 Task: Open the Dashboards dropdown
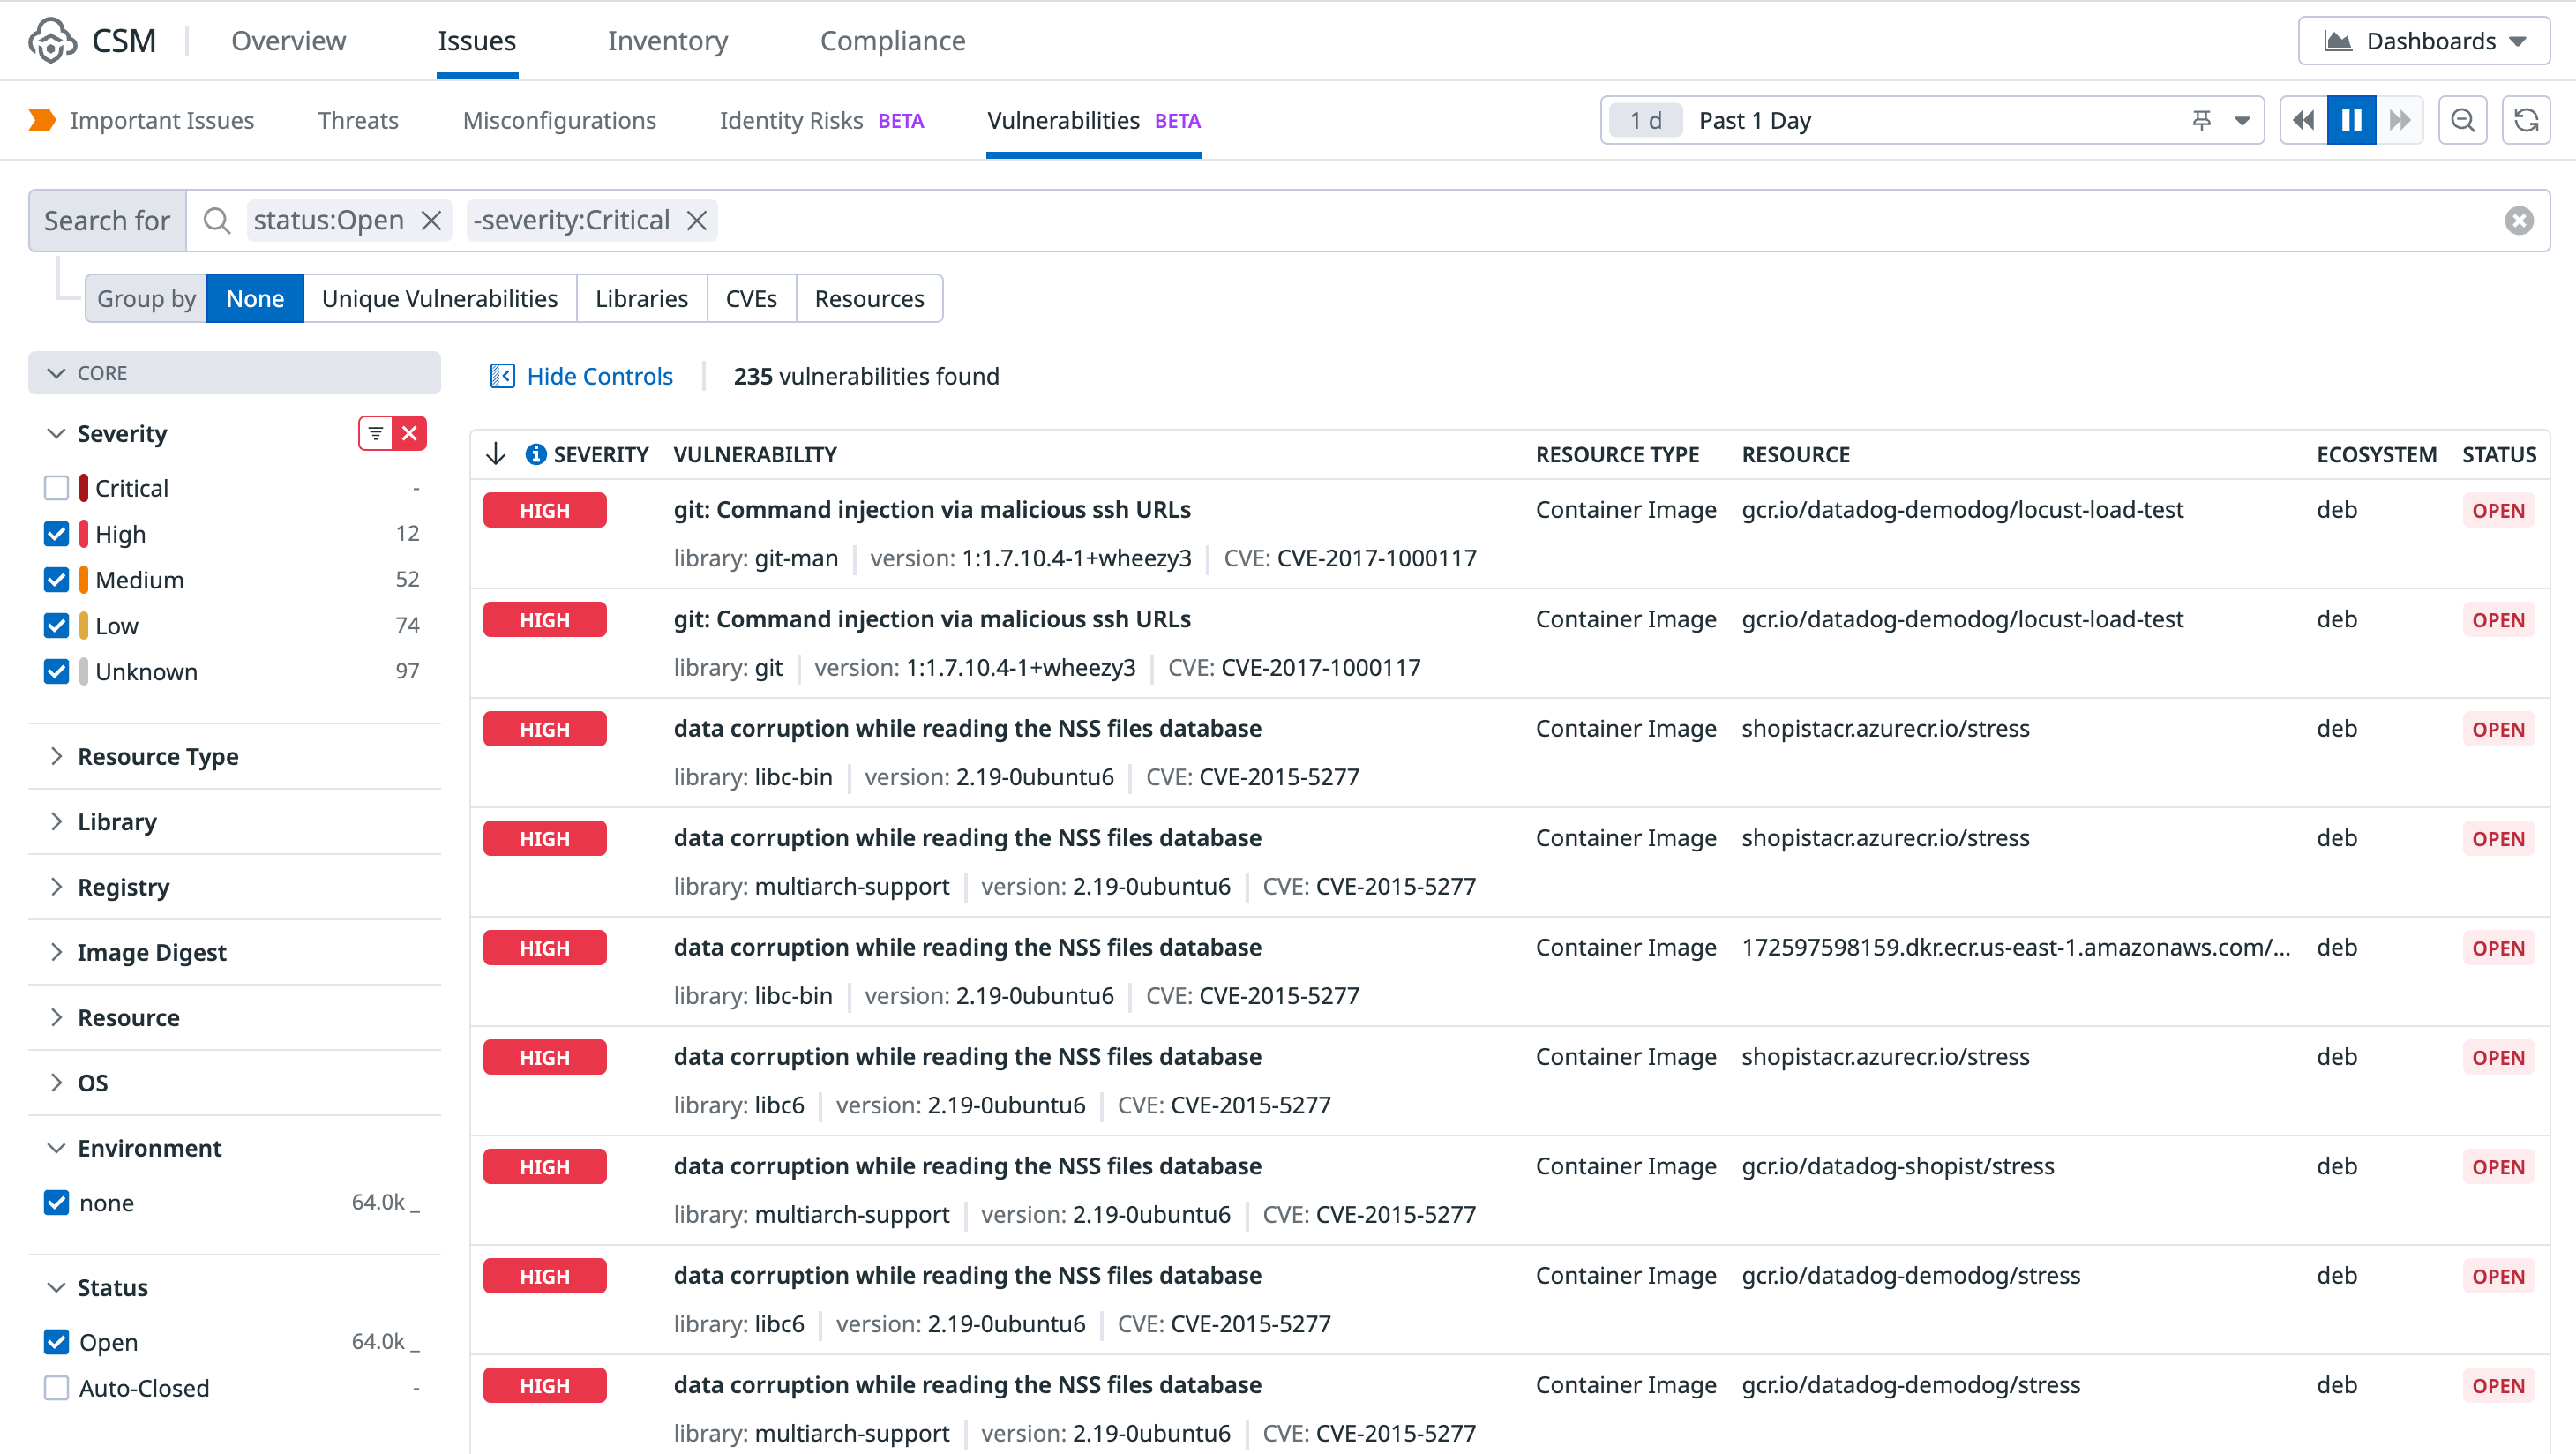(x=2424, y=41)
